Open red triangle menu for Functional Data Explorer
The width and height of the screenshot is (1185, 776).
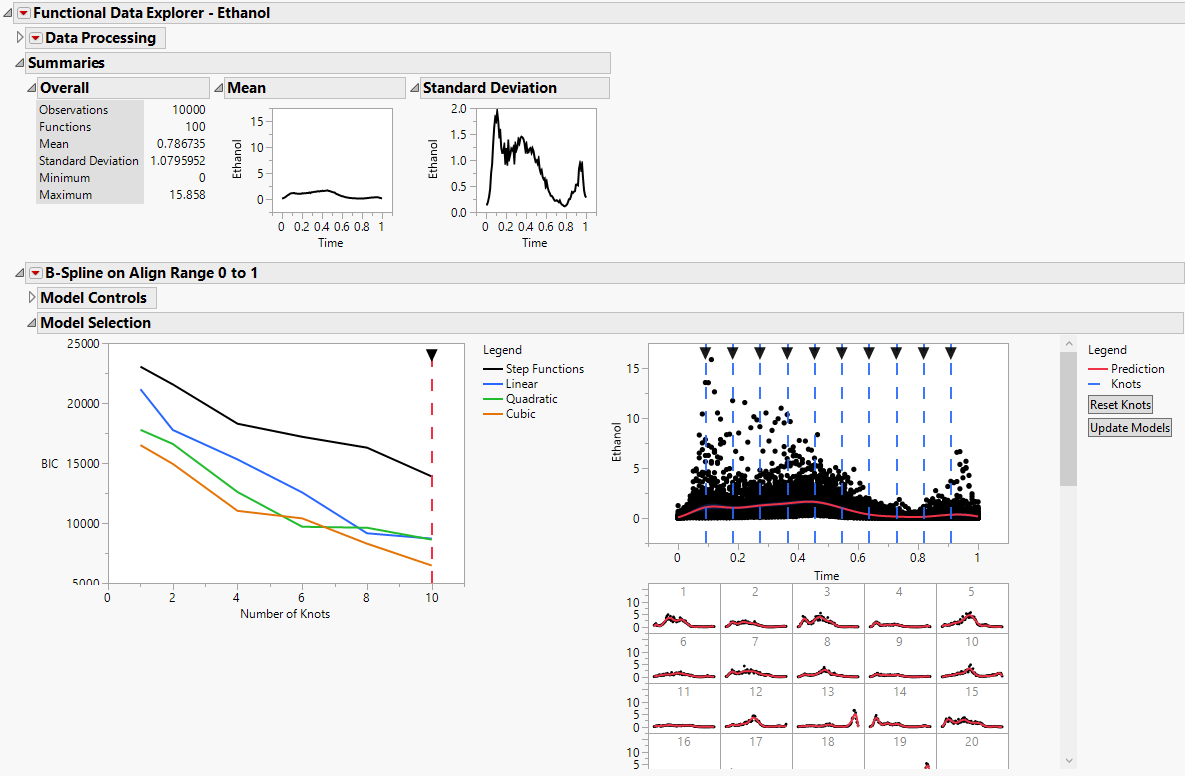pos(23,13)
